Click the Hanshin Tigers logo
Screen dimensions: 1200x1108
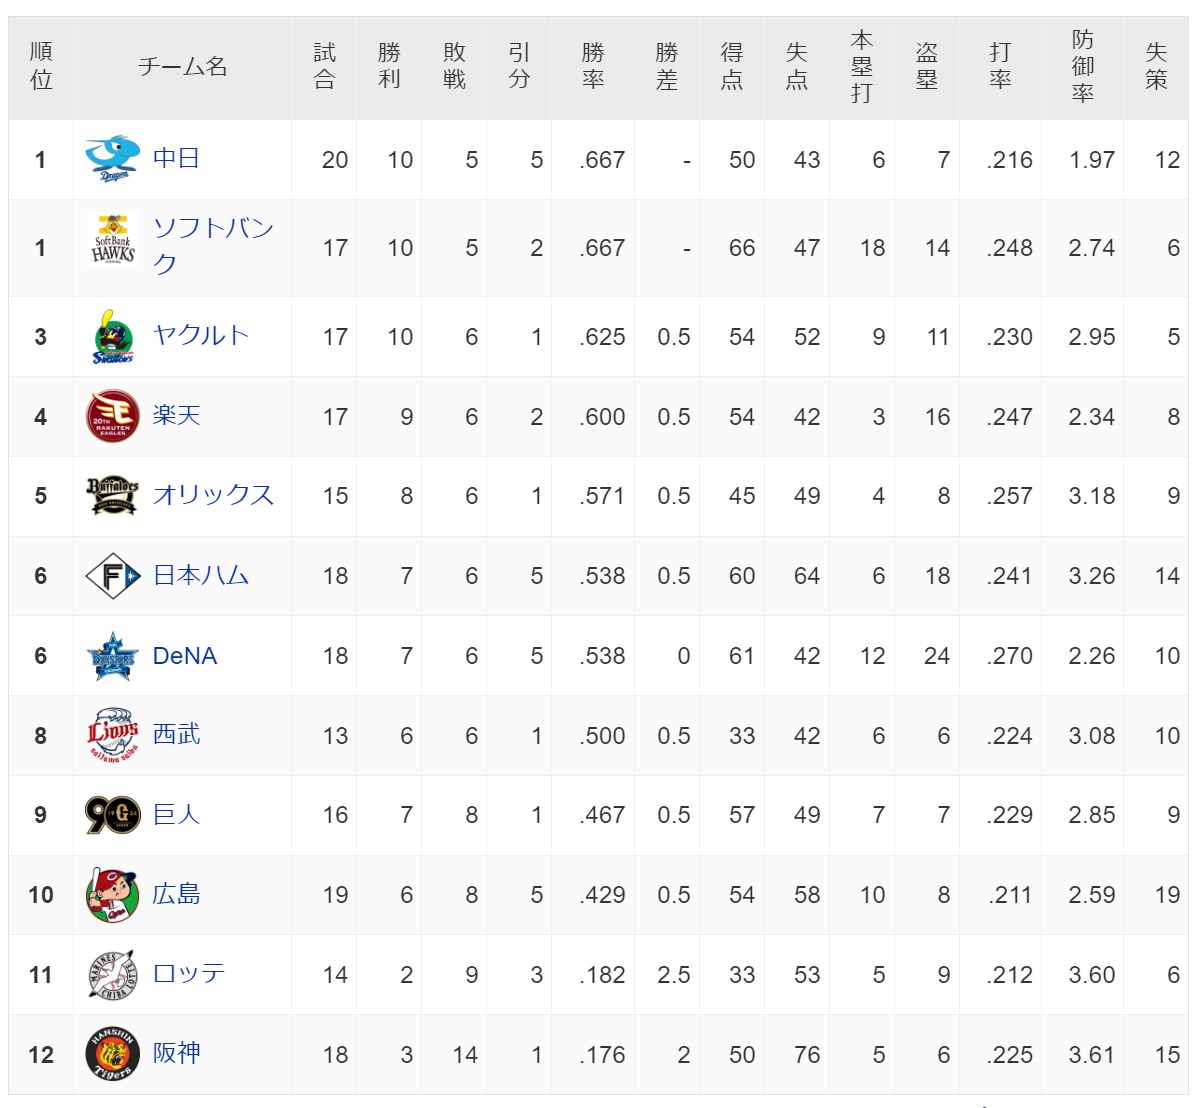112,1054
